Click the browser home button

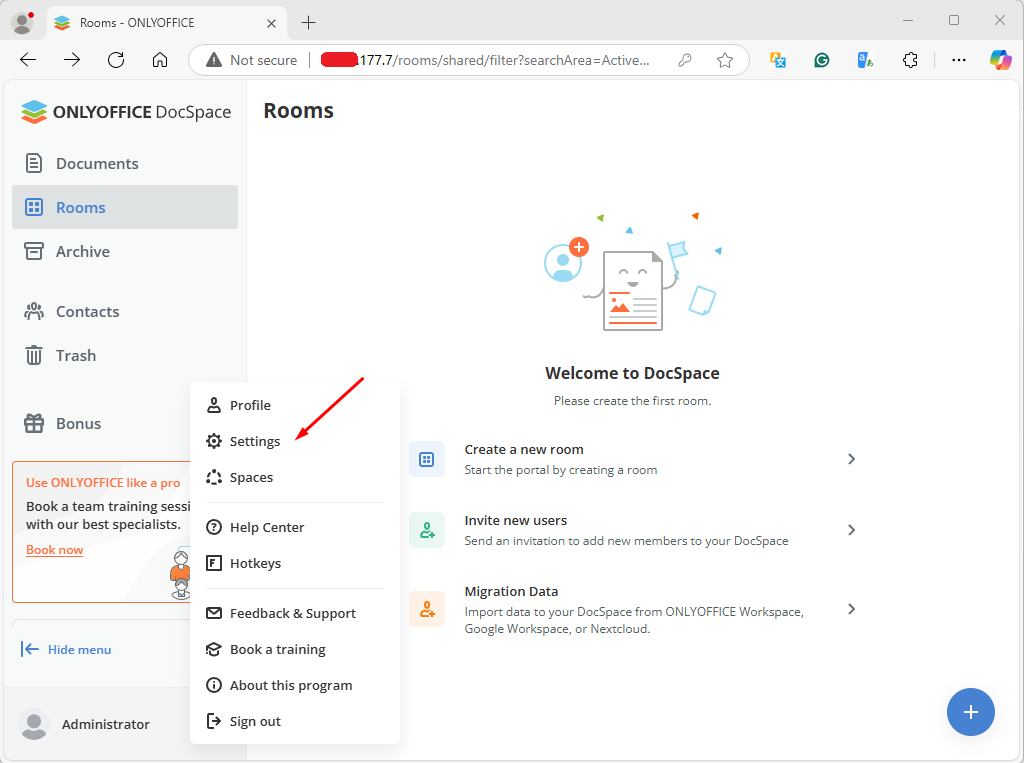pos(160,60)
